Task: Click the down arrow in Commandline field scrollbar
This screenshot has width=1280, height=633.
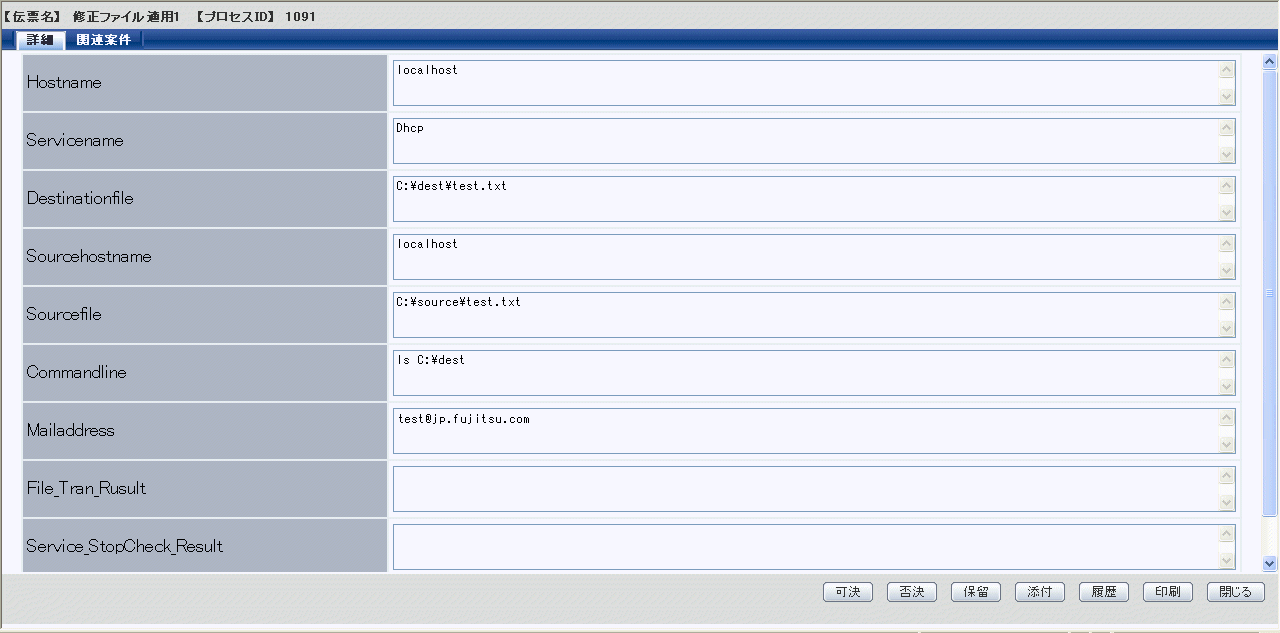Action: click(1227, 387)
